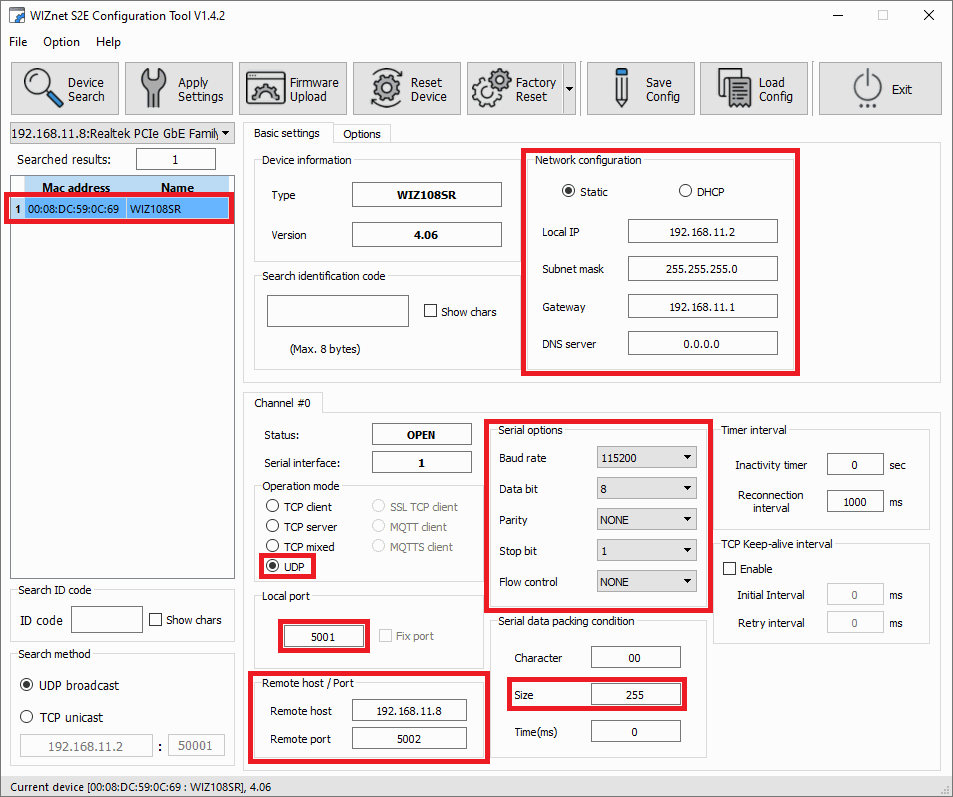Click the Load Config document icon
Viewport: 953px width, 797px height.
[735, 89]
